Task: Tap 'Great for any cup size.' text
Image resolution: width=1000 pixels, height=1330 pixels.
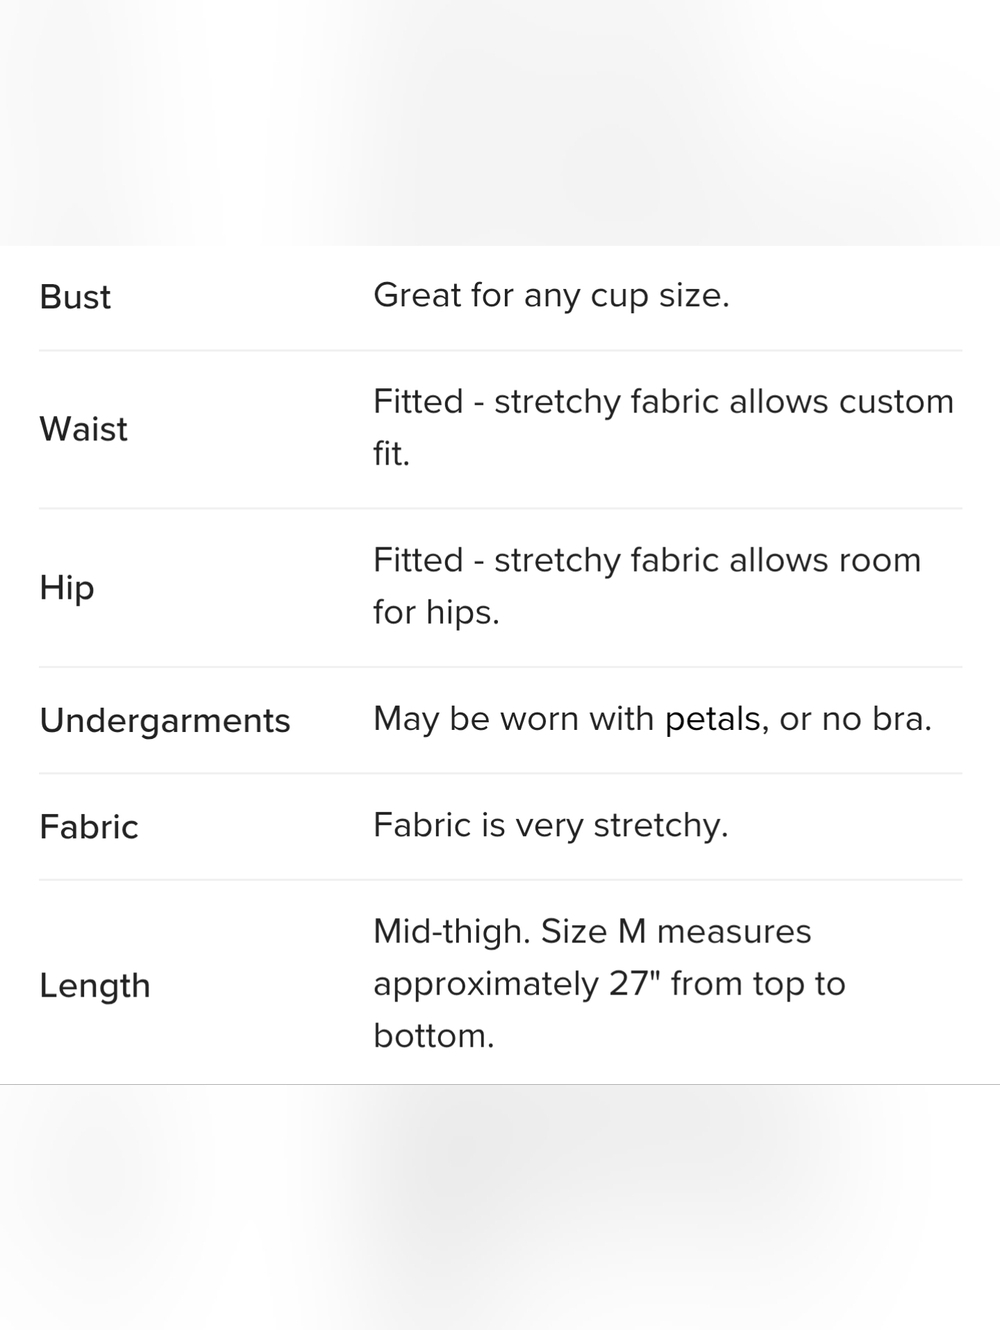Action: [551, 296]
